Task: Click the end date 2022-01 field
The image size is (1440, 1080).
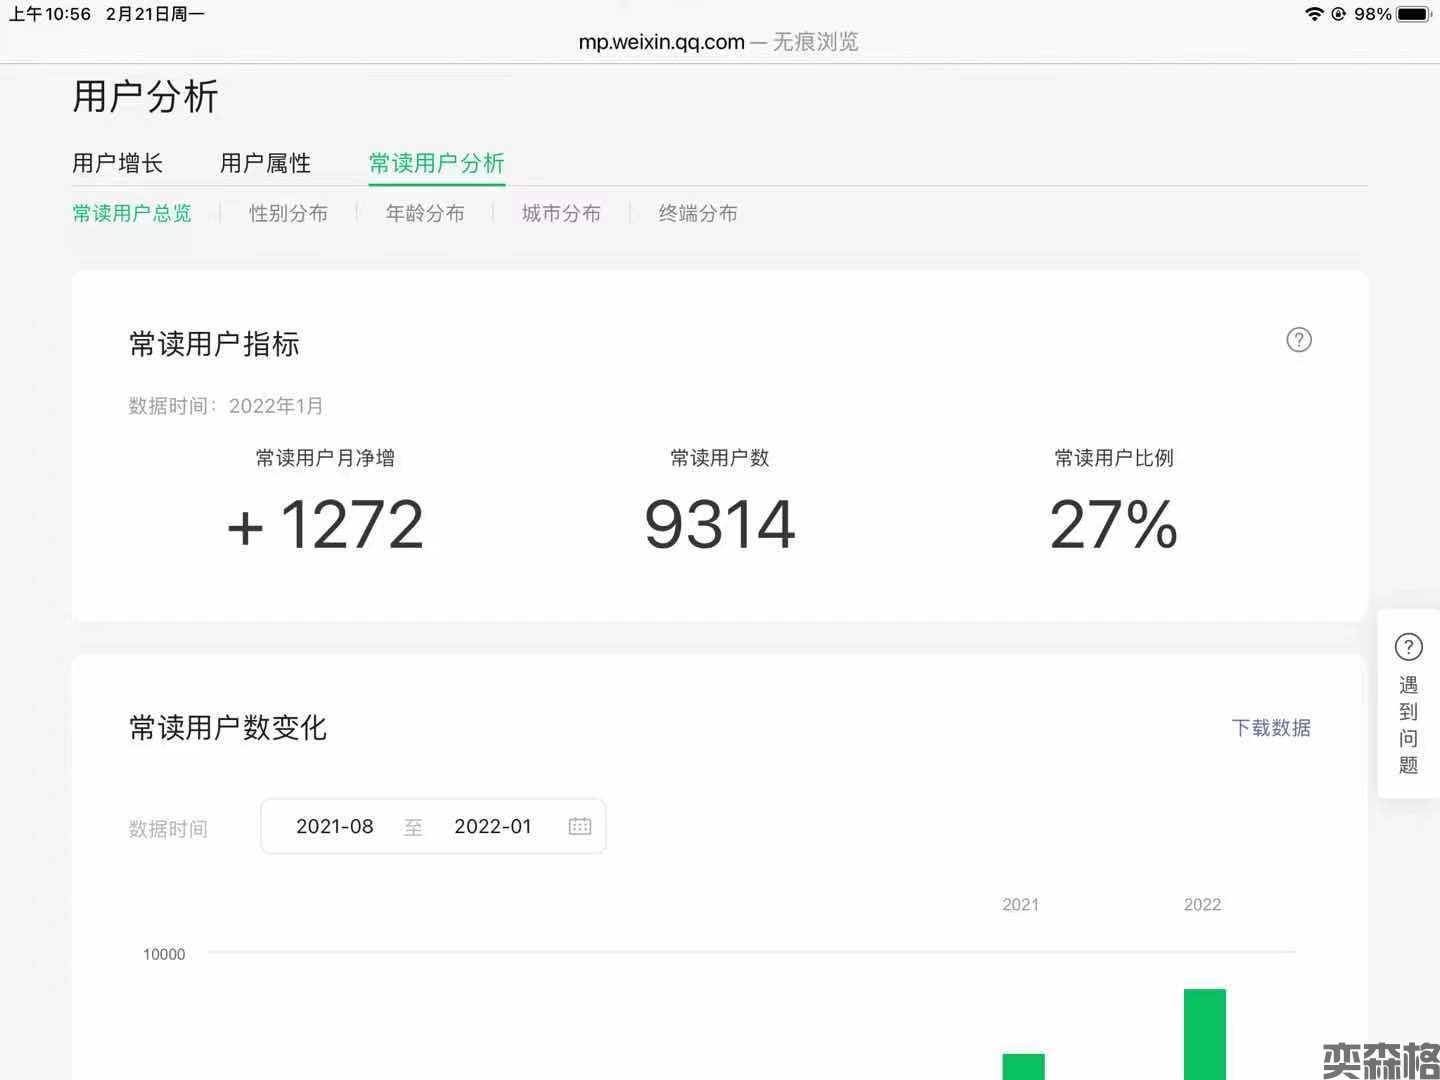Action: pyautogui.click(x=492, y=826)
